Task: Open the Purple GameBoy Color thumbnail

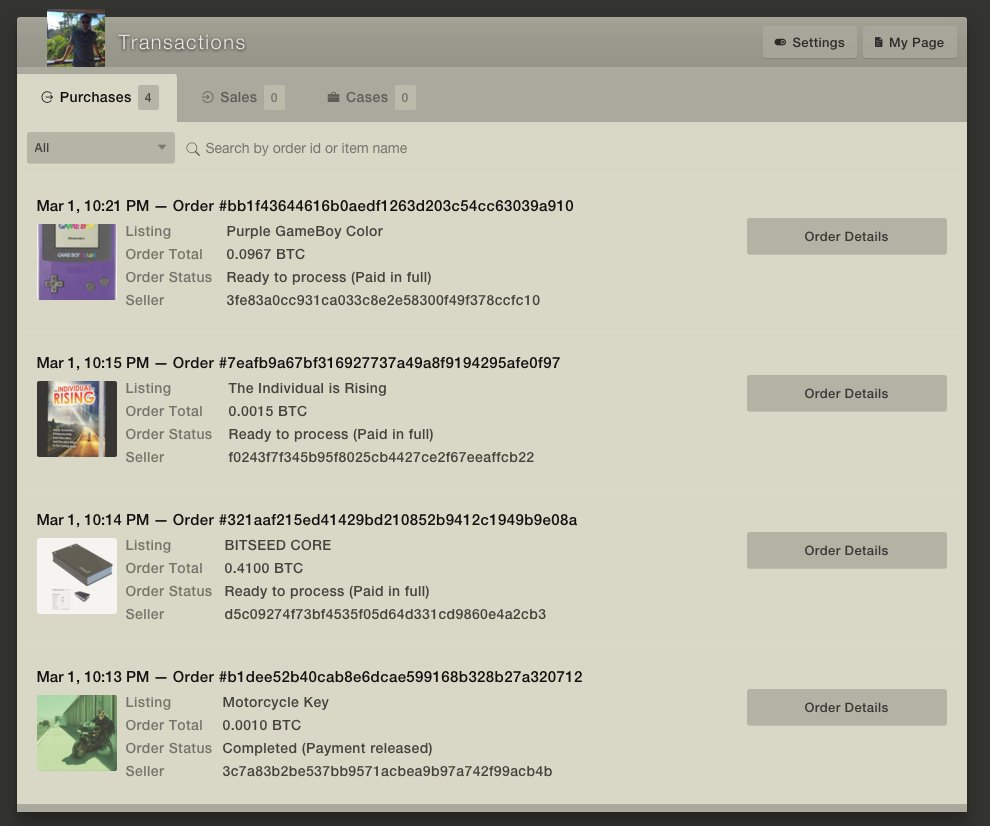Action: click(x=77, y=262)
